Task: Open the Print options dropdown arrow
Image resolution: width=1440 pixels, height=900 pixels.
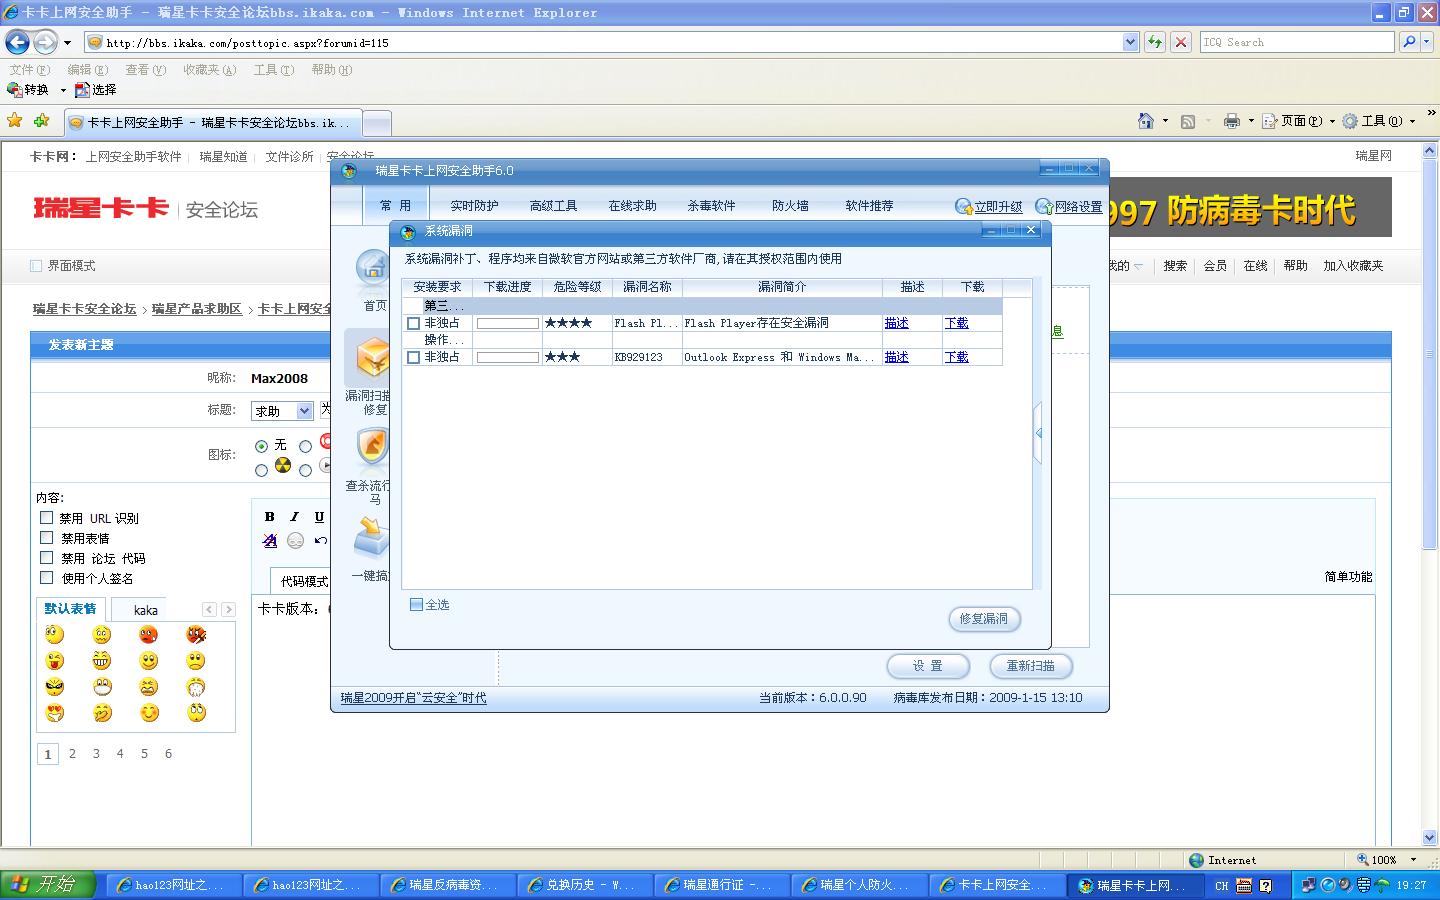Action: (1250, 121)
